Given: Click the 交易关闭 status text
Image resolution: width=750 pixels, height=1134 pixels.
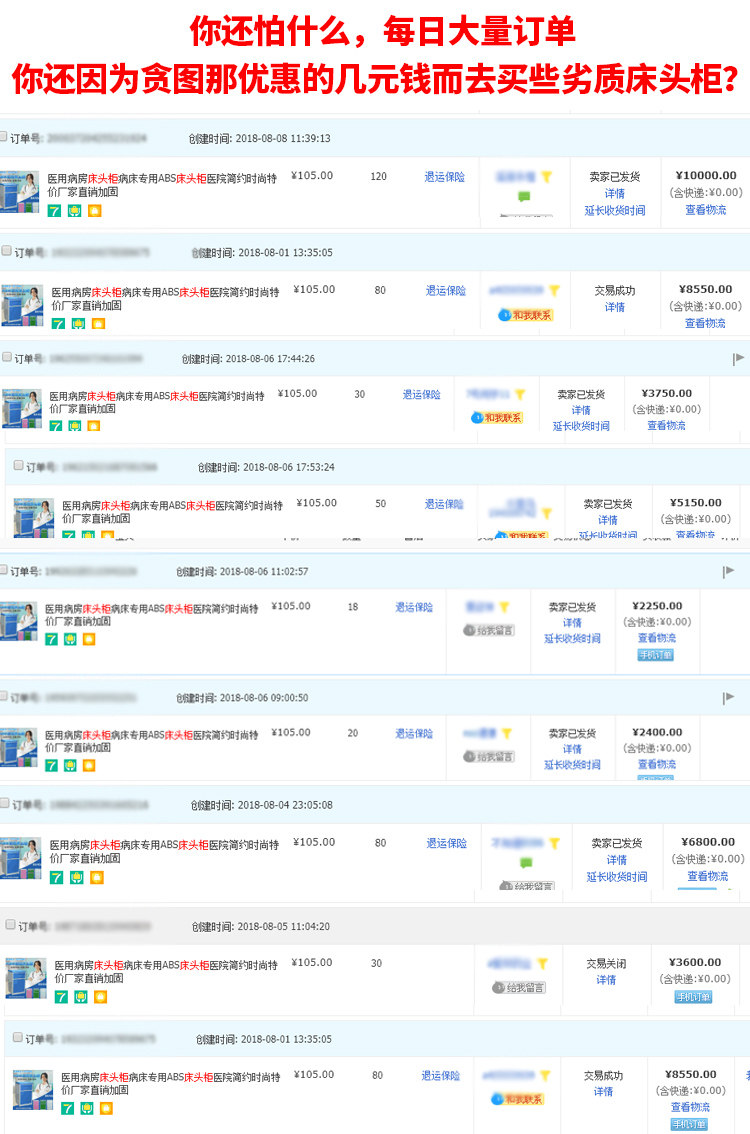Looking at the screenshot, I should pos(606,964).
